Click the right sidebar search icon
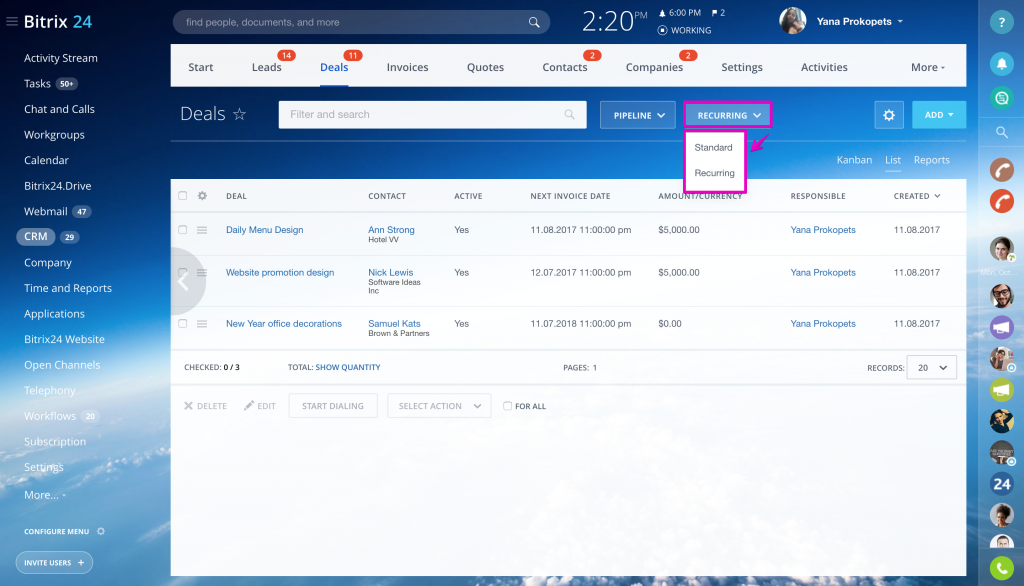Screen dimensions: 1024x586 tap(1001, 133)
